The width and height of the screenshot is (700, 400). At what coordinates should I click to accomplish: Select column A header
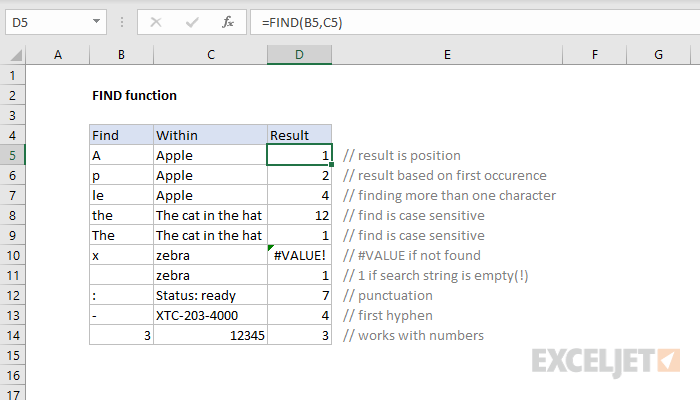(58, 55)
